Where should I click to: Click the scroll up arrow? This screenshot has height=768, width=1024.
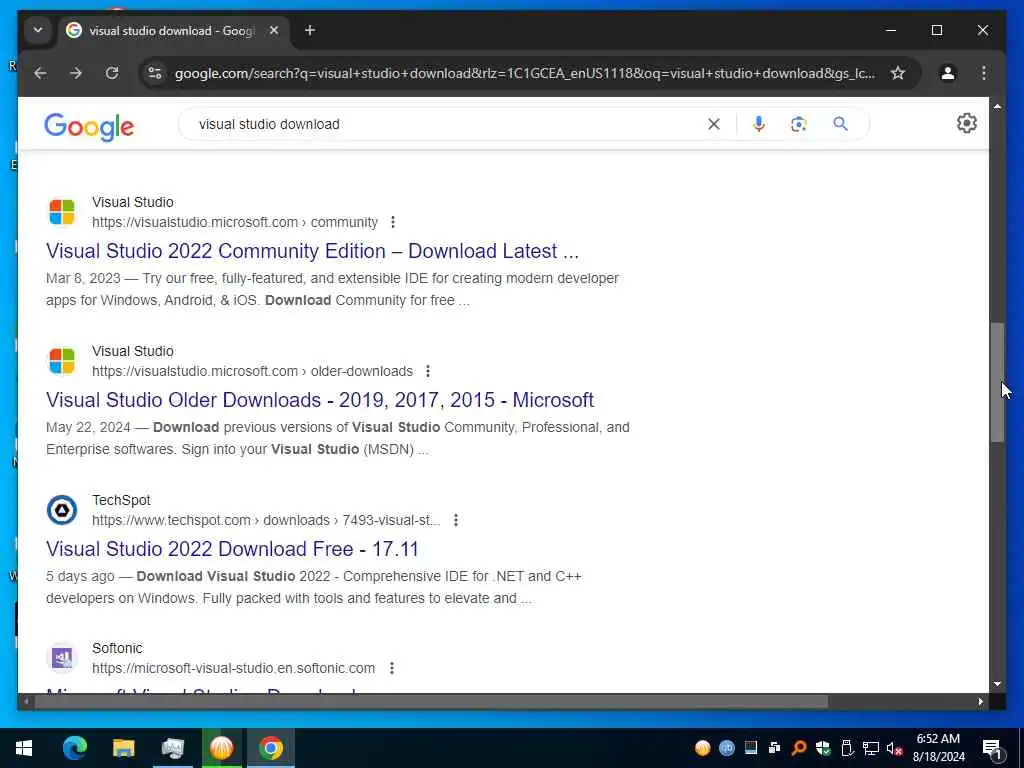pyautogui.click(x=997, y=106)
